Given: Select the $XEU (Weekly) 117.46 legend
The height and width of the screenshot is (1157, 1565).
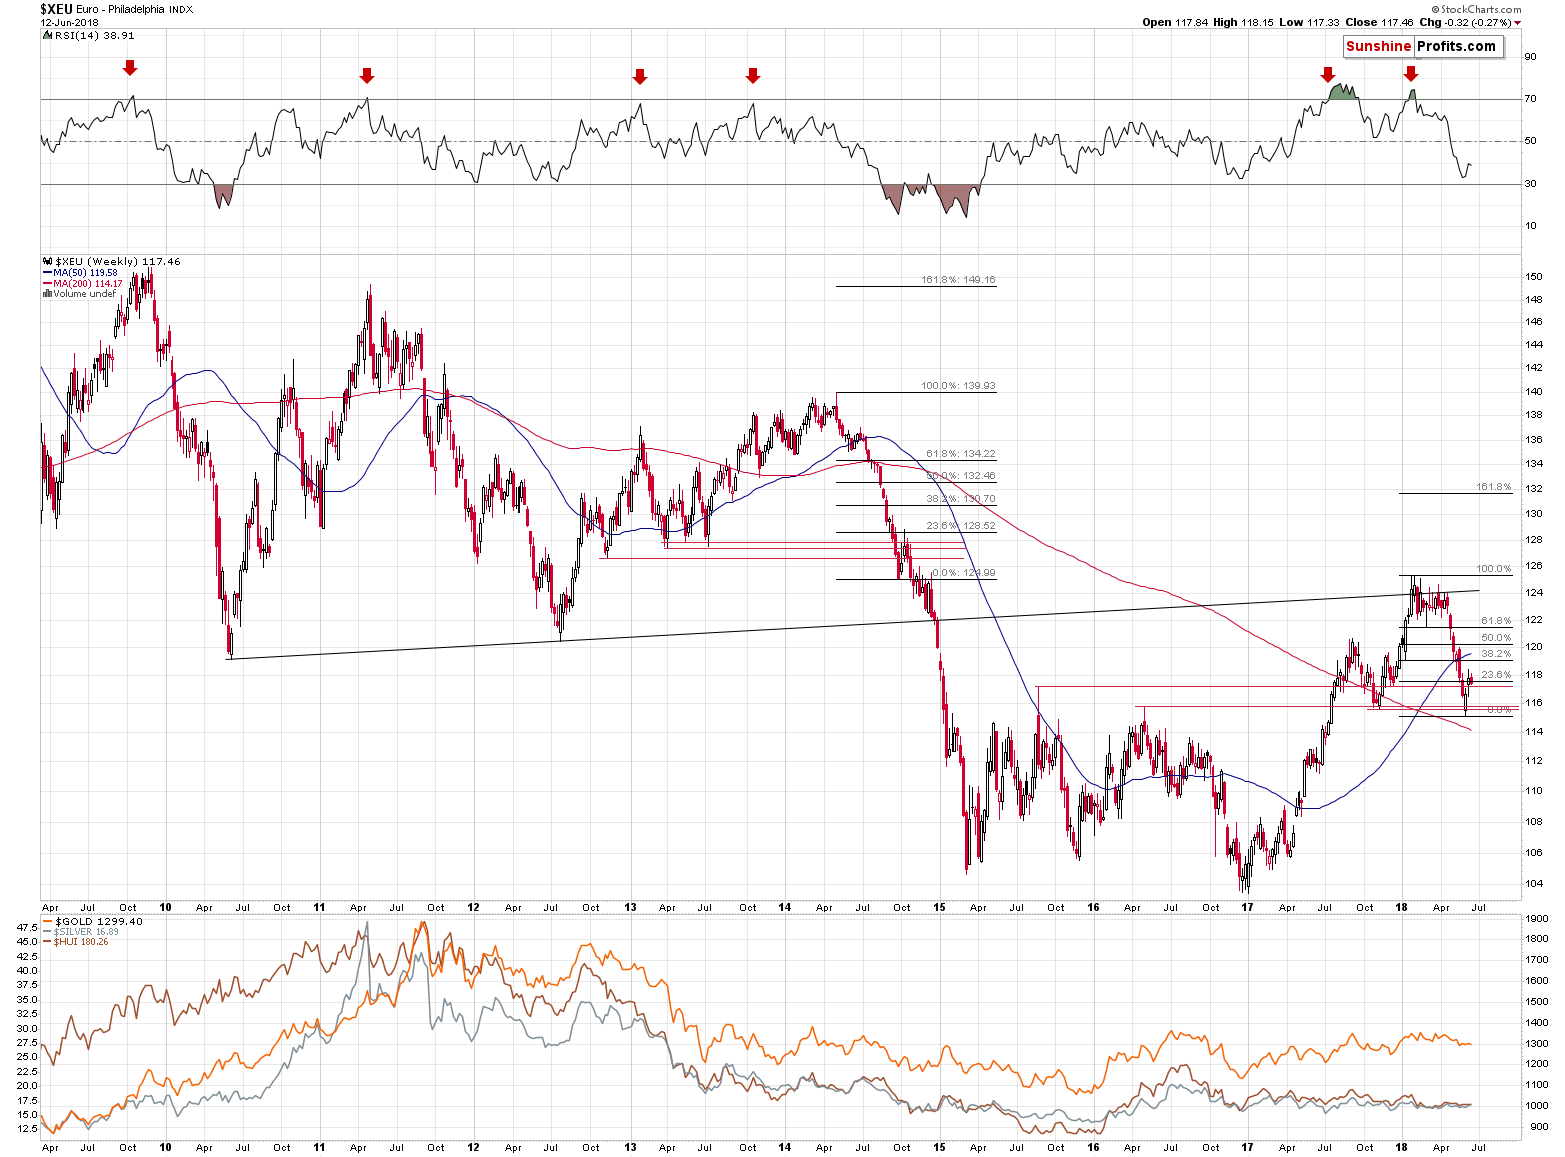Looking at the screenshot, I should [117, 262].
